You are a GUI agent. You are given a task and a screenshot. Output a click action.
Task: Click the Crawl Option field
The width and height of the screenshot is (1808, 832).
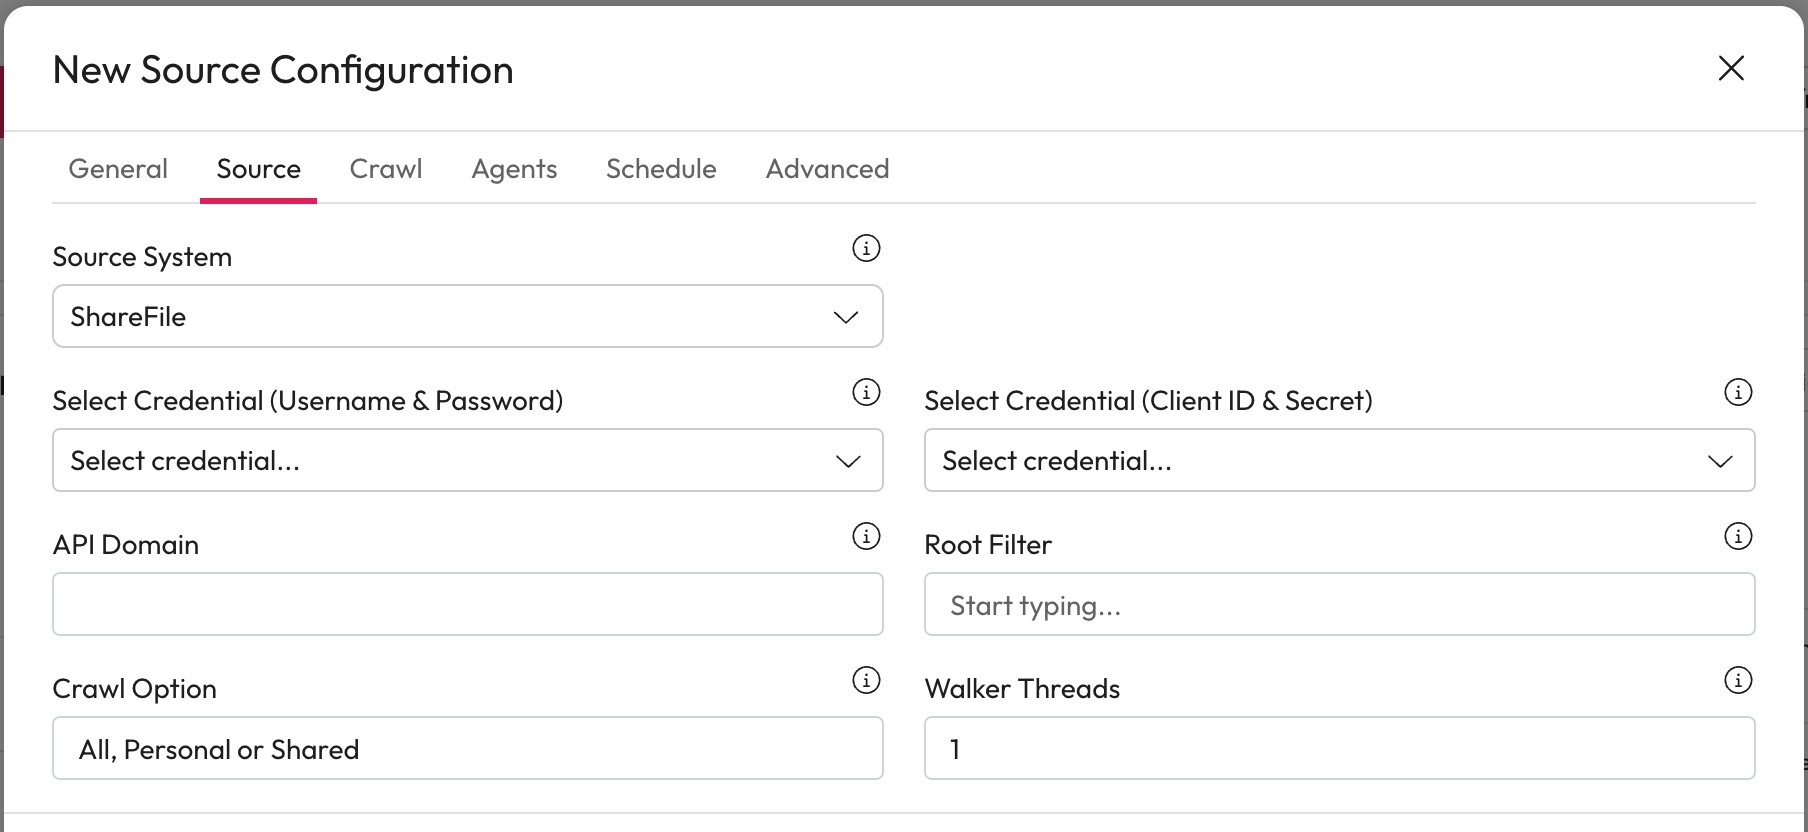tap(467, 748)
